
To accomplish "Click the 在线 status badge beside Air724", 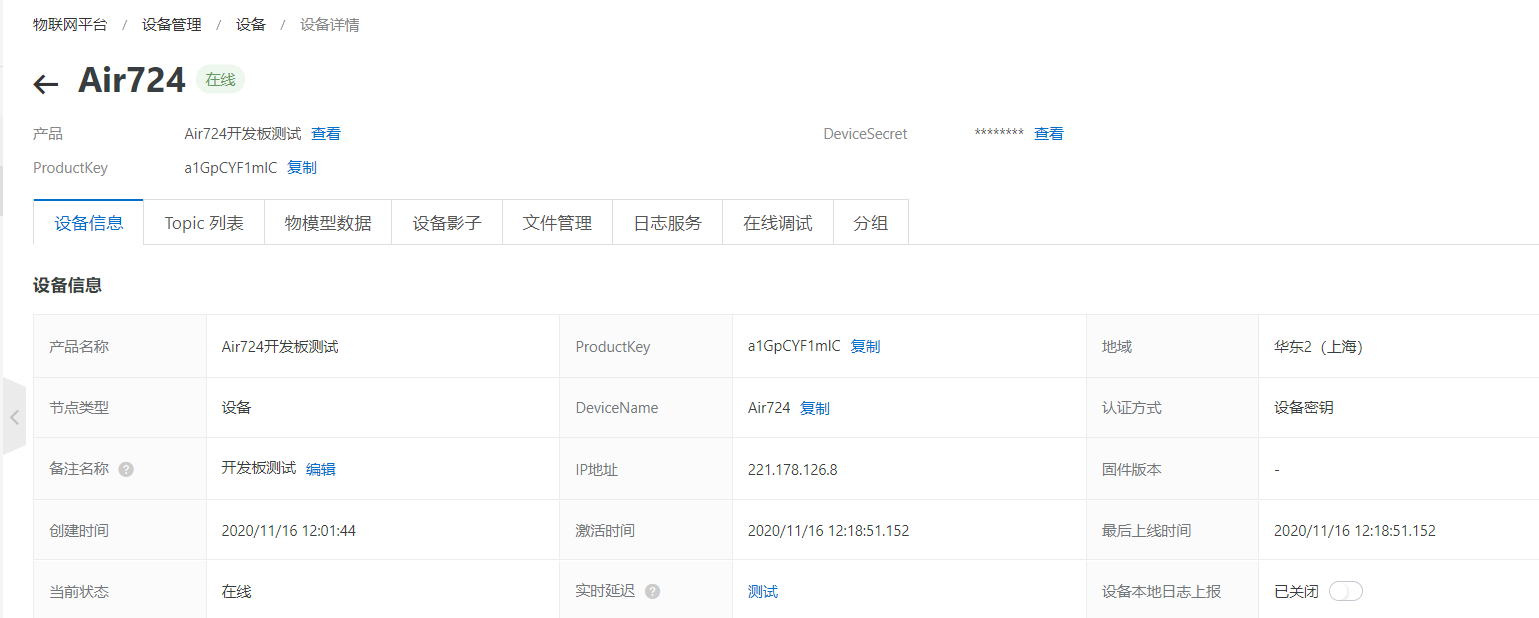I will tap(220, 80).
